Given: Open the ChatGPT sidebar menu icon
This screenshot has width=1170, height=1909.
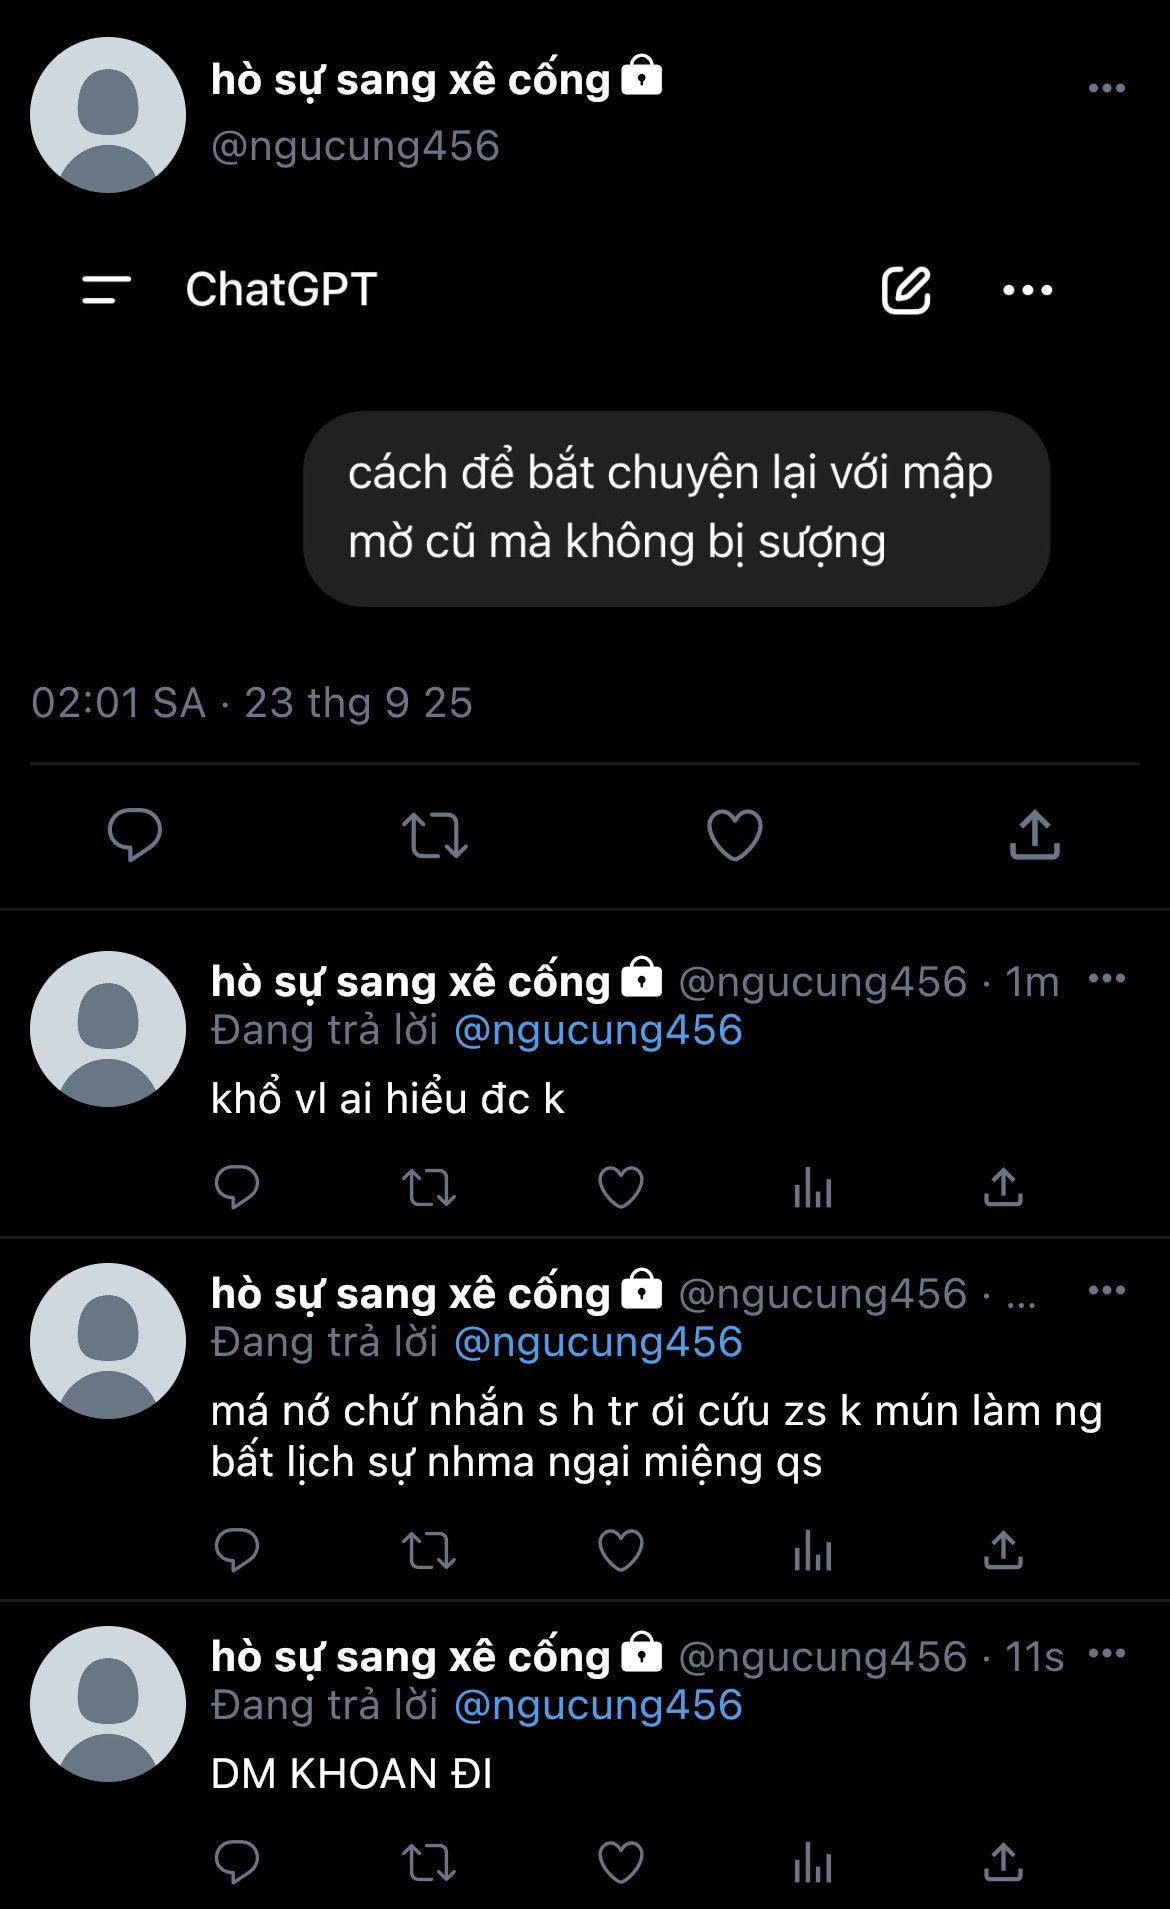Looking at the screenshot, I should coord(107,290).
